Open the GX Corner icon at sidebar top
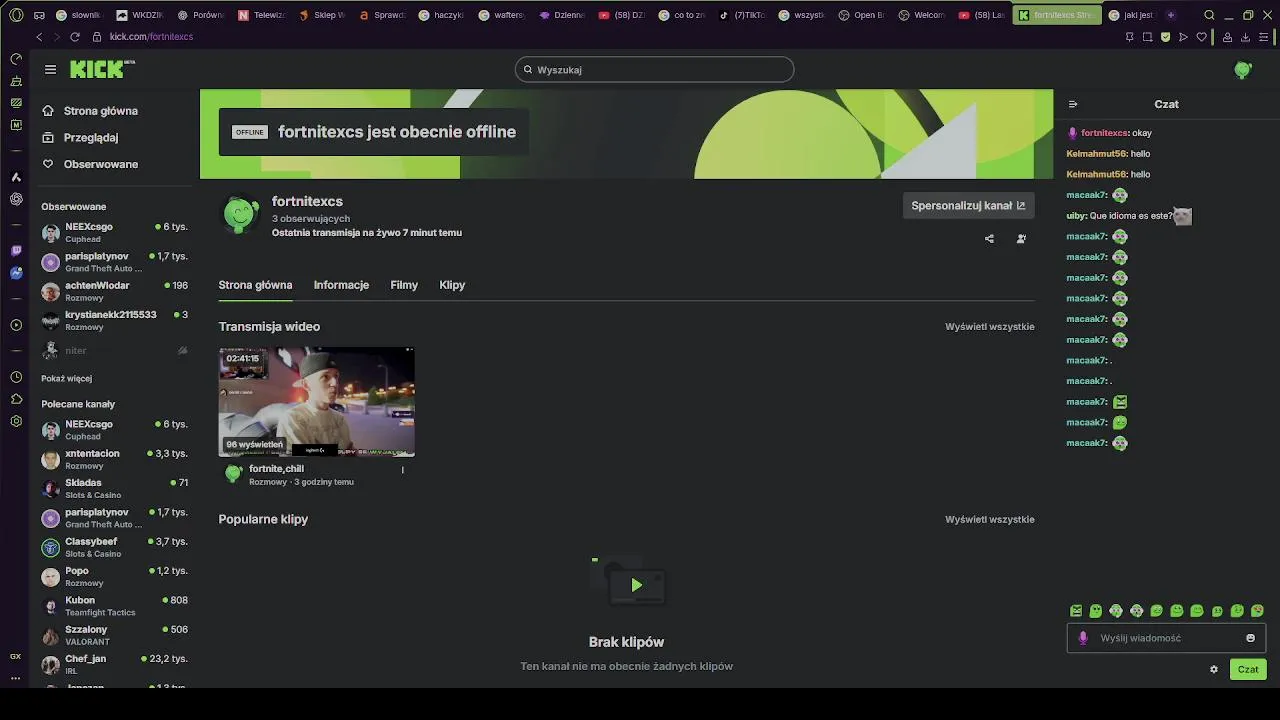Viewport: 1280px width, 720px height. (x=16, y=59)
